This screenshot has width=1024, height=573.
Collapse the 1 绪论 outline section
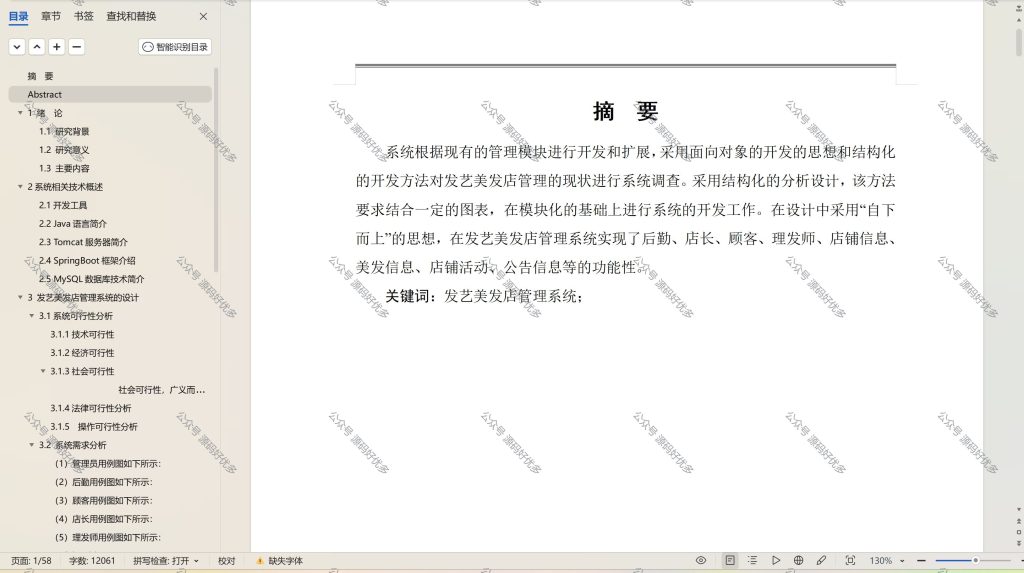pos(20,113)
